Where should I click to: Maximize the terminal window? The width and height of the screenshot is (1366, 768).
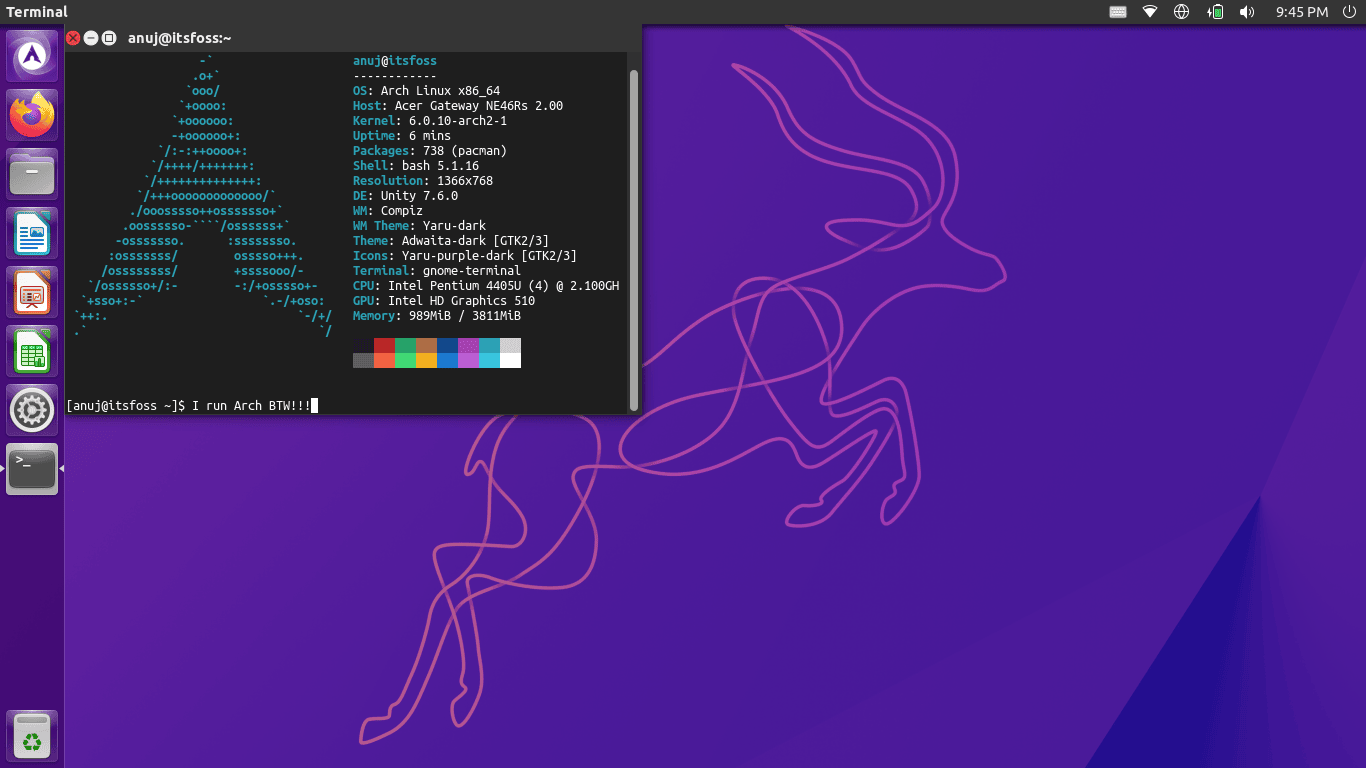coord(109,38)
